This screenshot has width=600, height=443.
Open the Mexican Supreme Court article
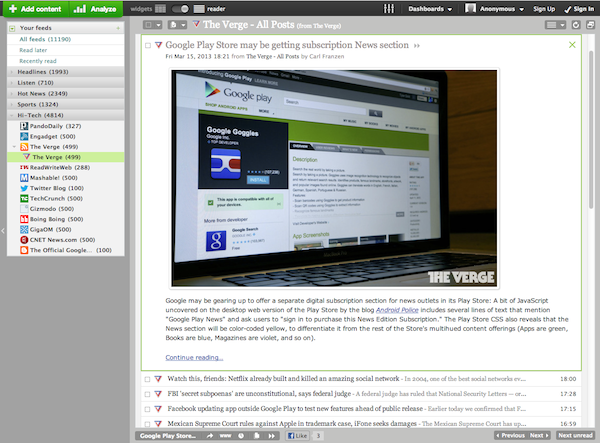click(x=292, y=423)
